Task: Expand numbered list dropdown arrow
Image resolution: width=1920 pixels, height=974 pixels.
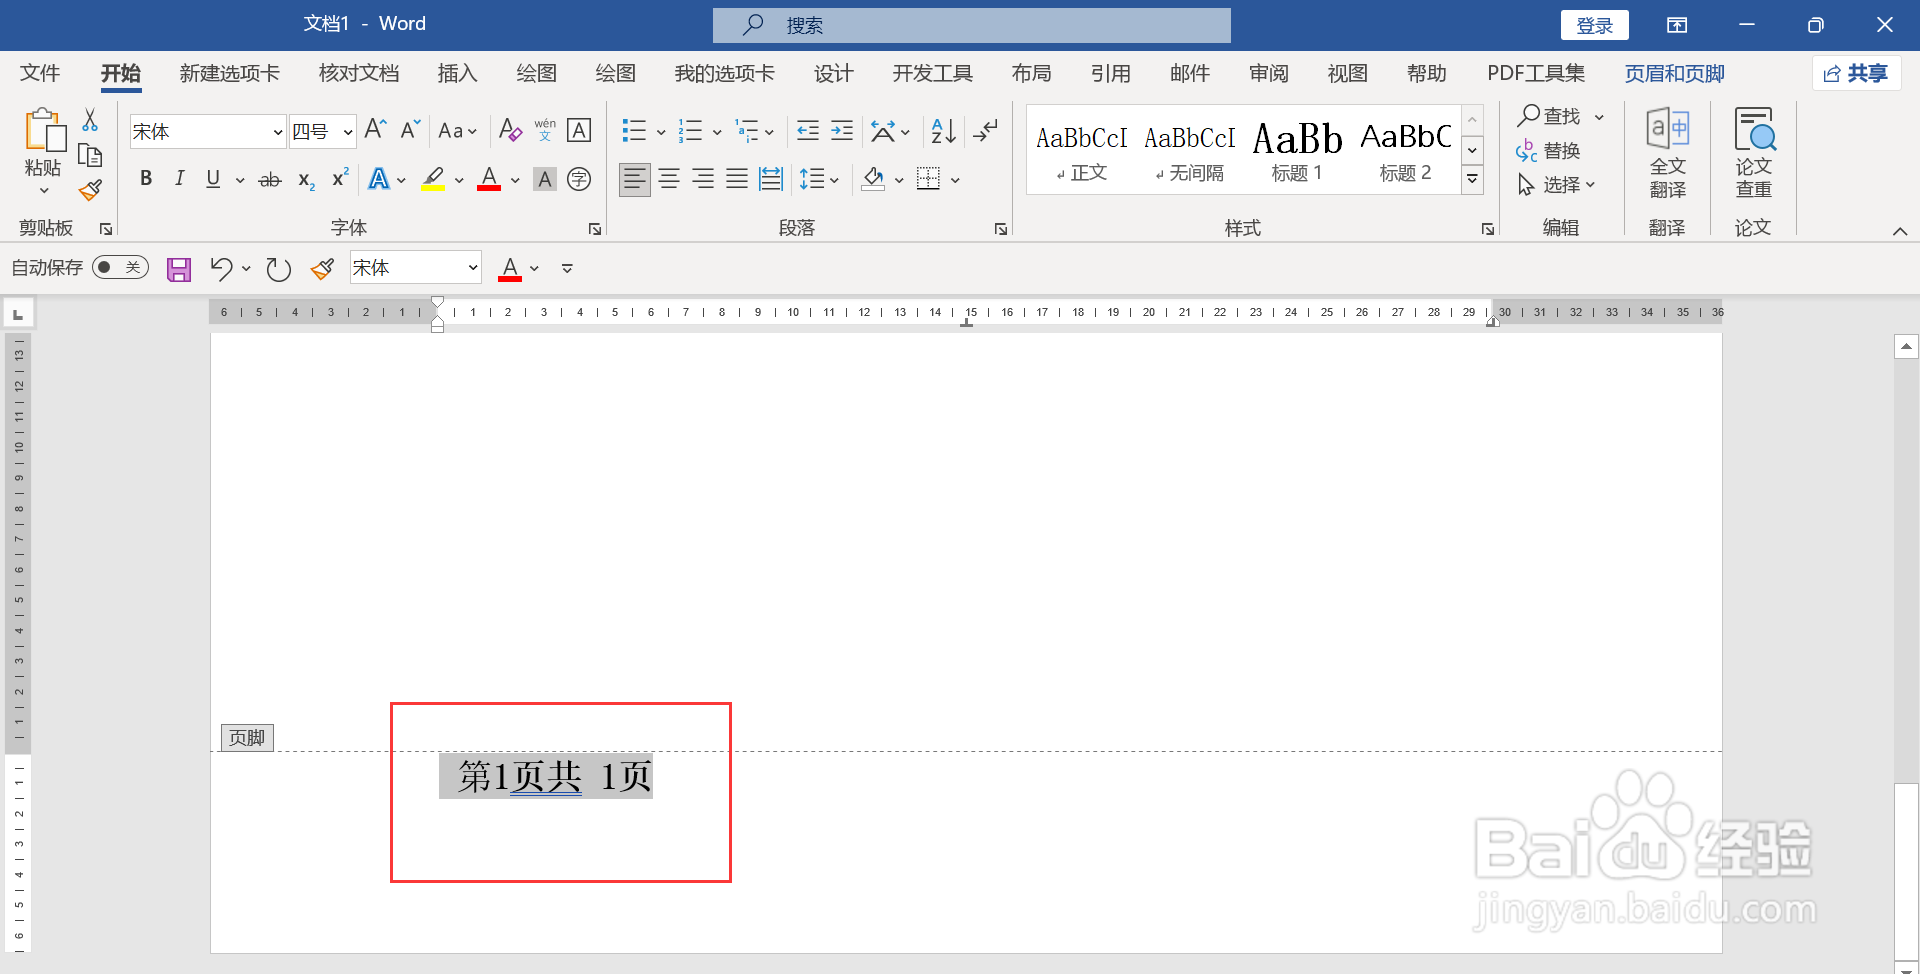Action: tap(717, 131)
